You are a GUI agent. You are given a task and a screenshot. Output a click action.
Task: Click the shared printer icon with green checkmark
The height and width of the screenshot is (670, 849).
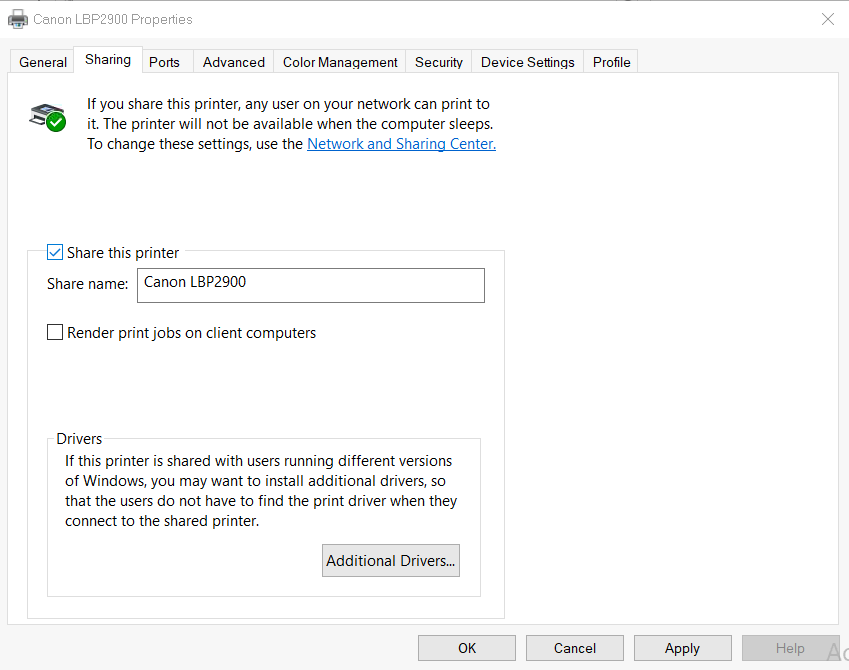[48, 118]
